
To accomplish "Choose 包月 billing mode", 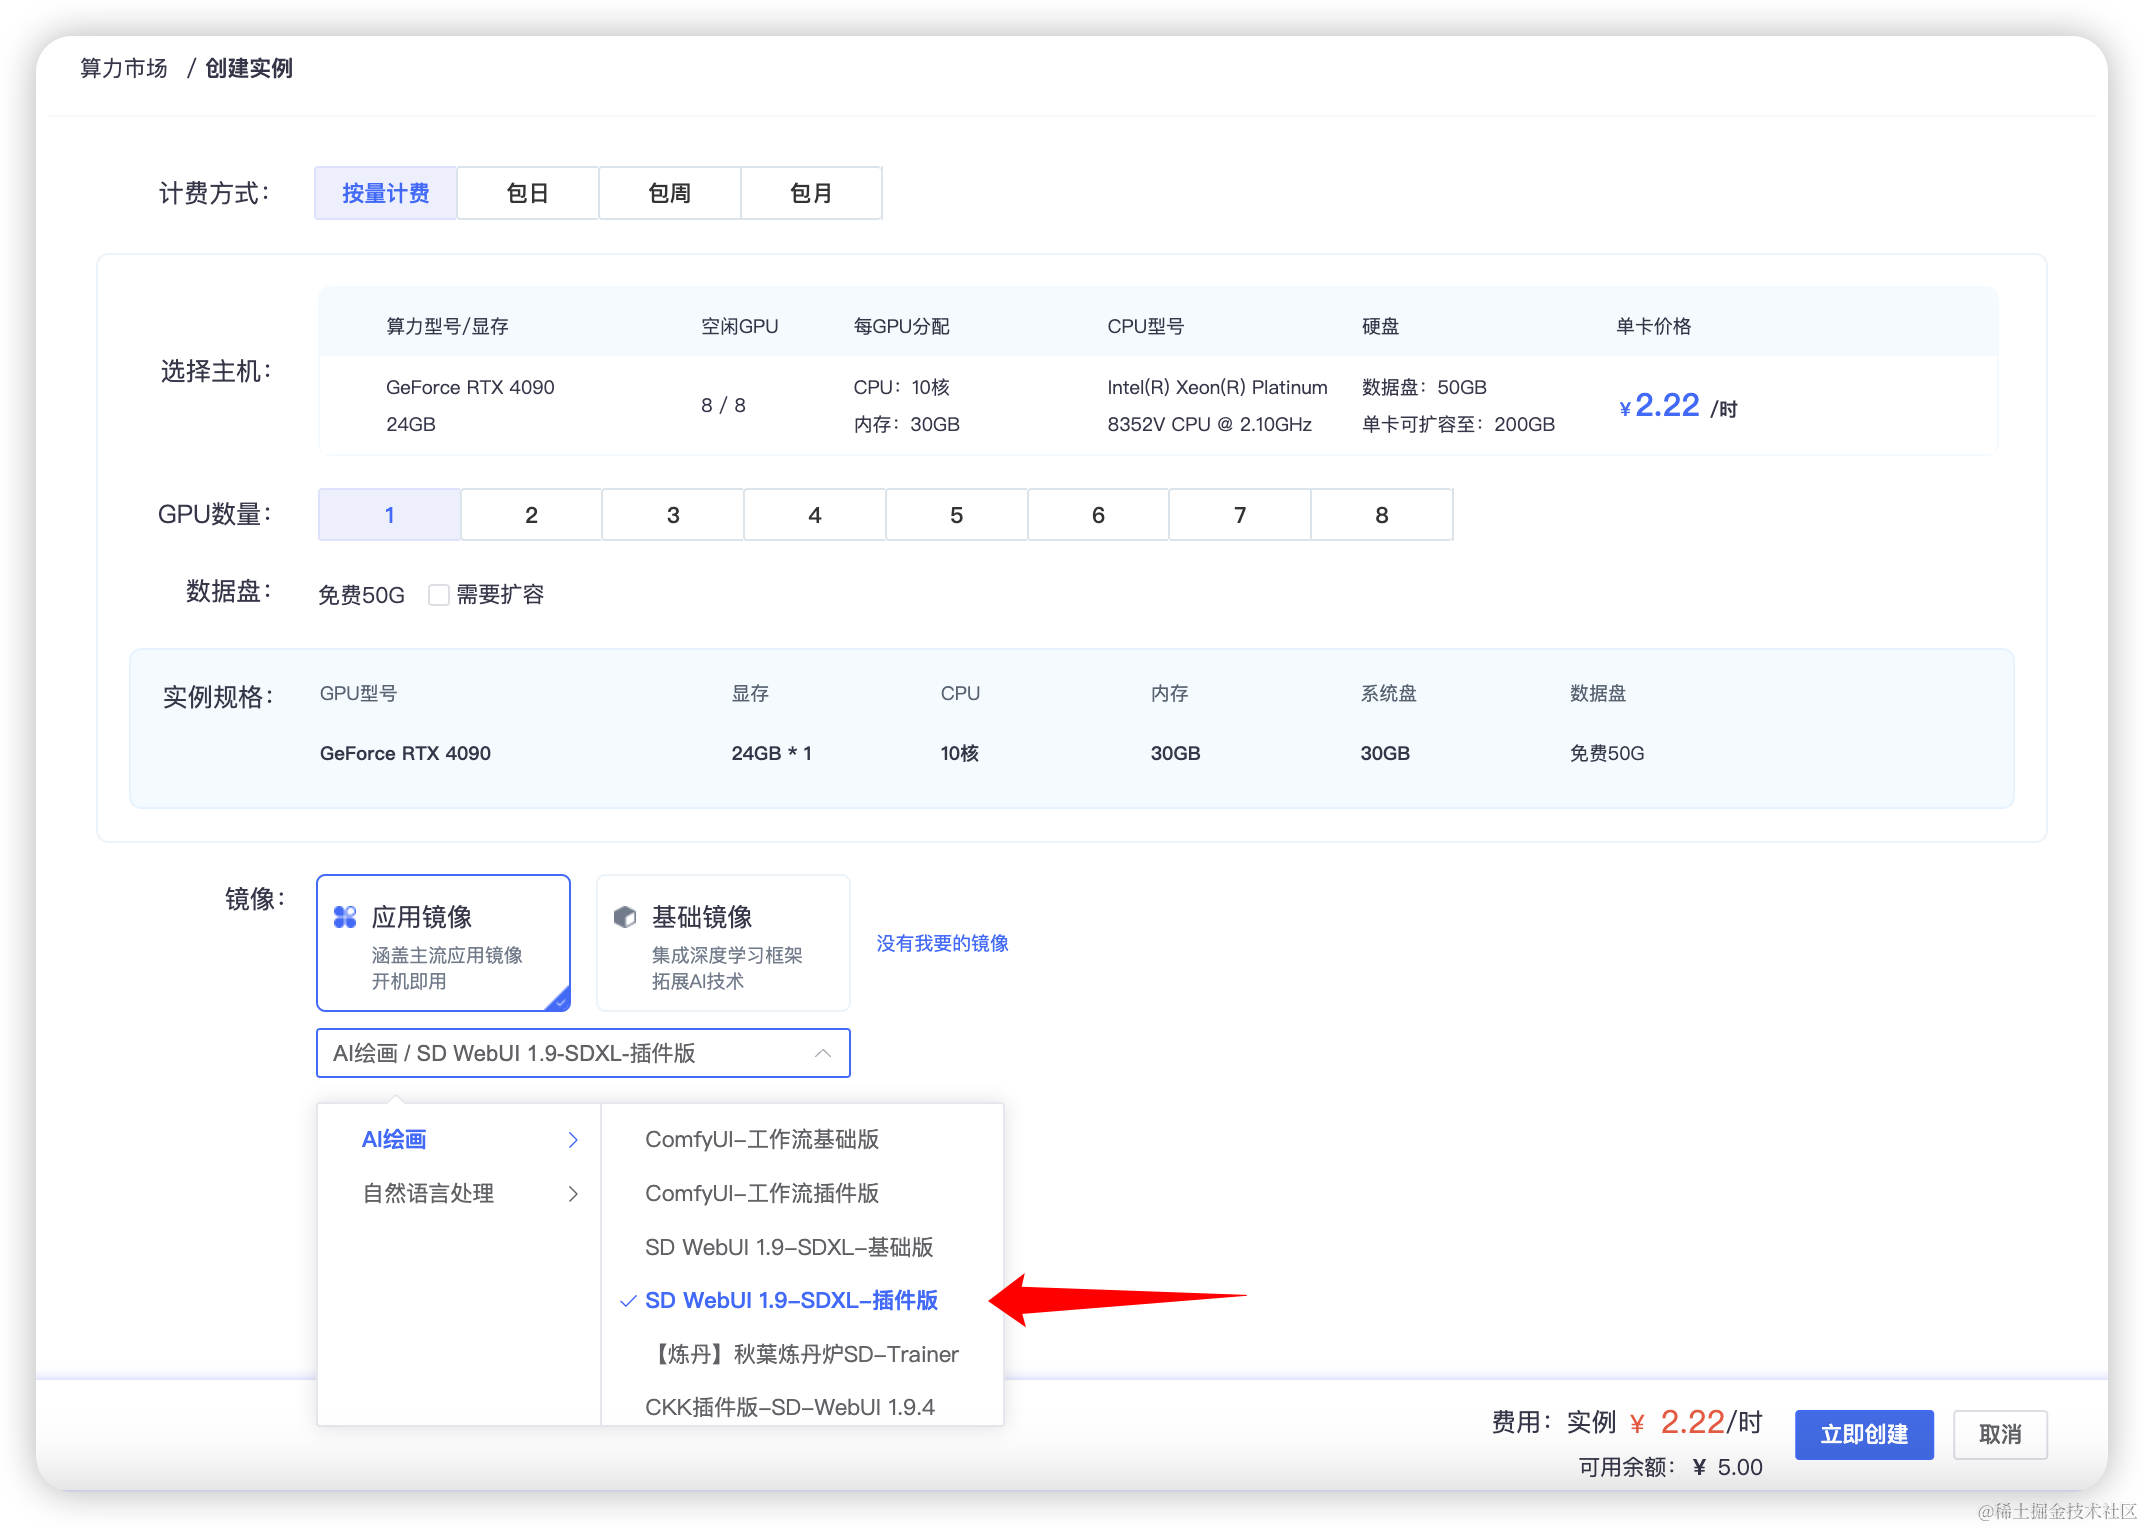I will tap(811, 193).
